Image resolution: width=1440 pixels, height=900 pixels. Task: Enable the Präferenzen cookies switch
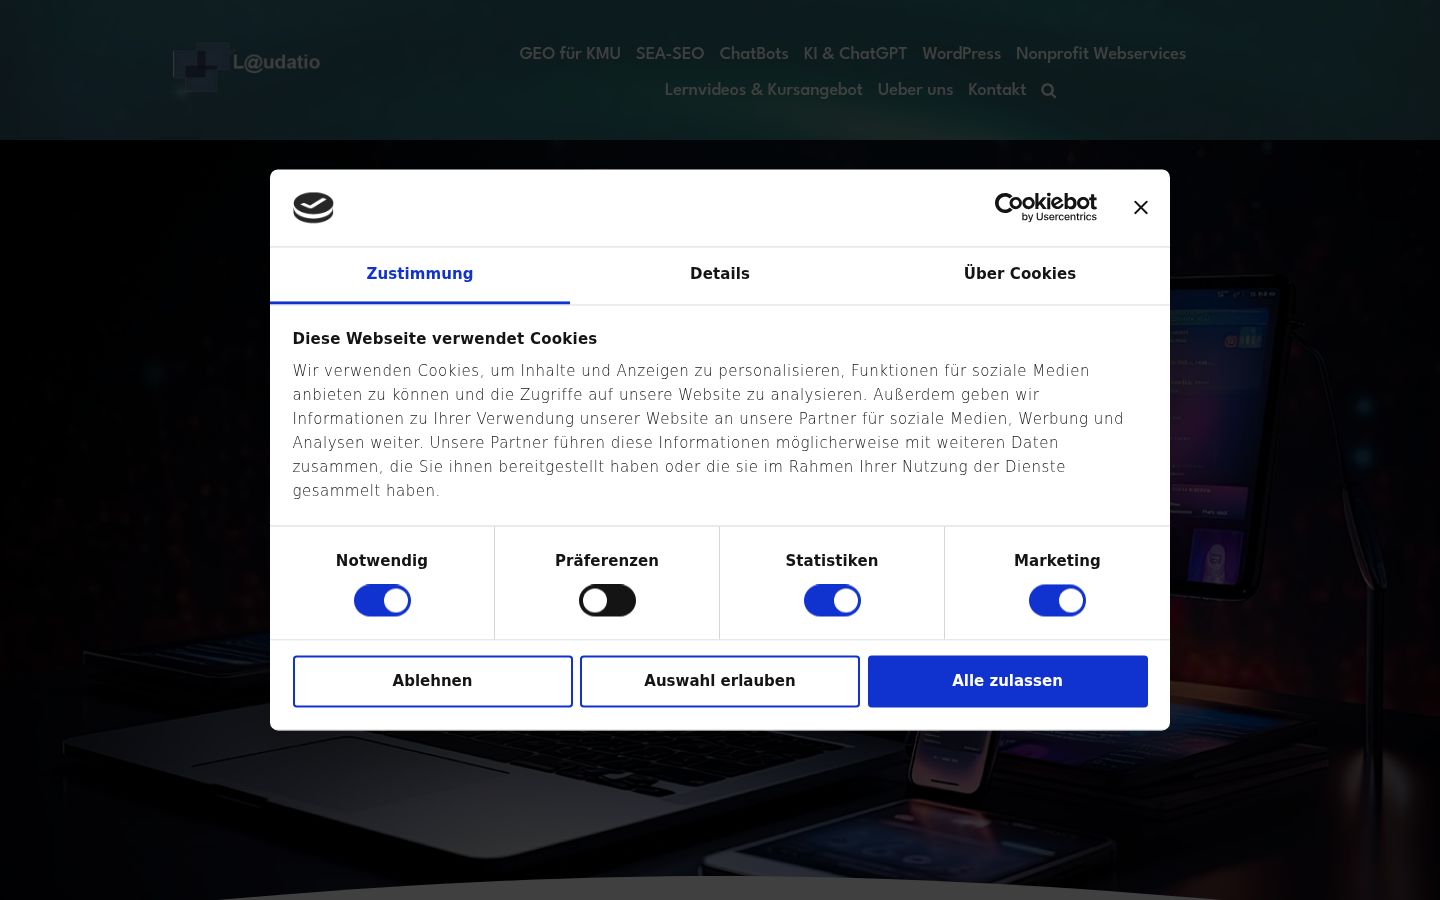click(x=607, y=600)
